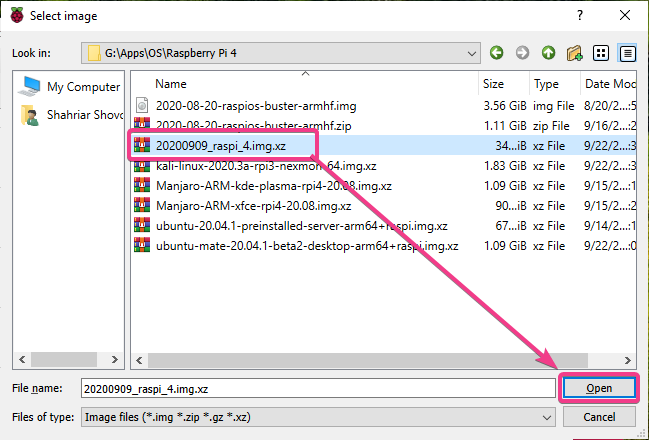
Task: Click file list scroll right arrow
Action: click(x=628, y=360)
